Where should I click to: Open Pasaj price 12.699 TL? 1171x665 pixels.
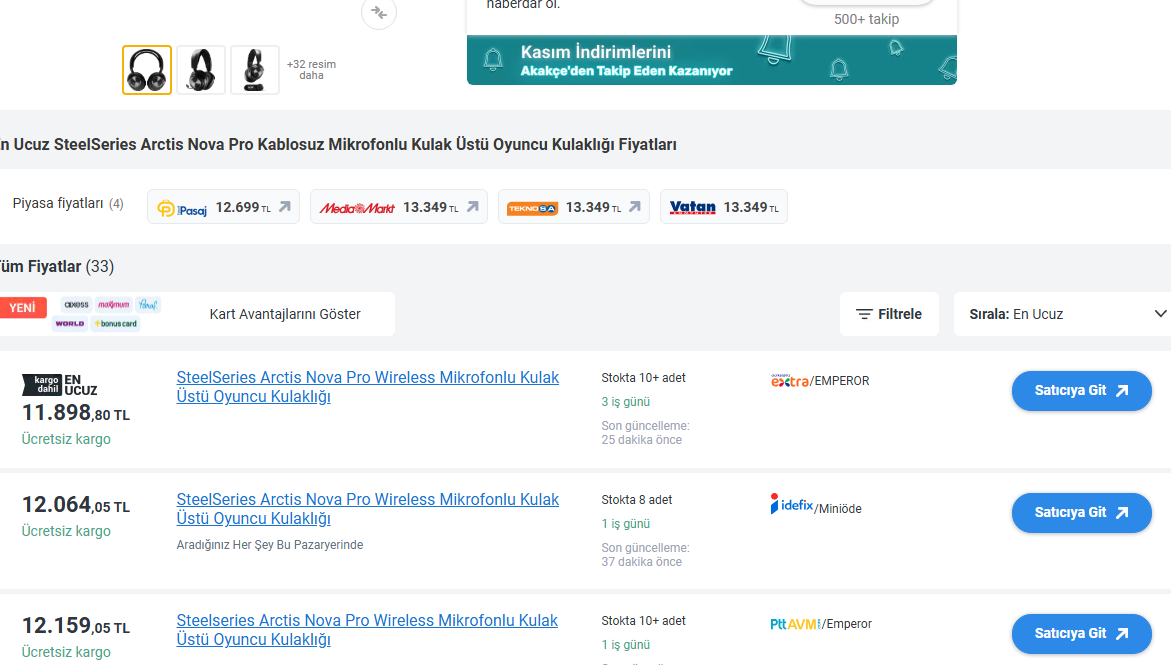(223, 207)
